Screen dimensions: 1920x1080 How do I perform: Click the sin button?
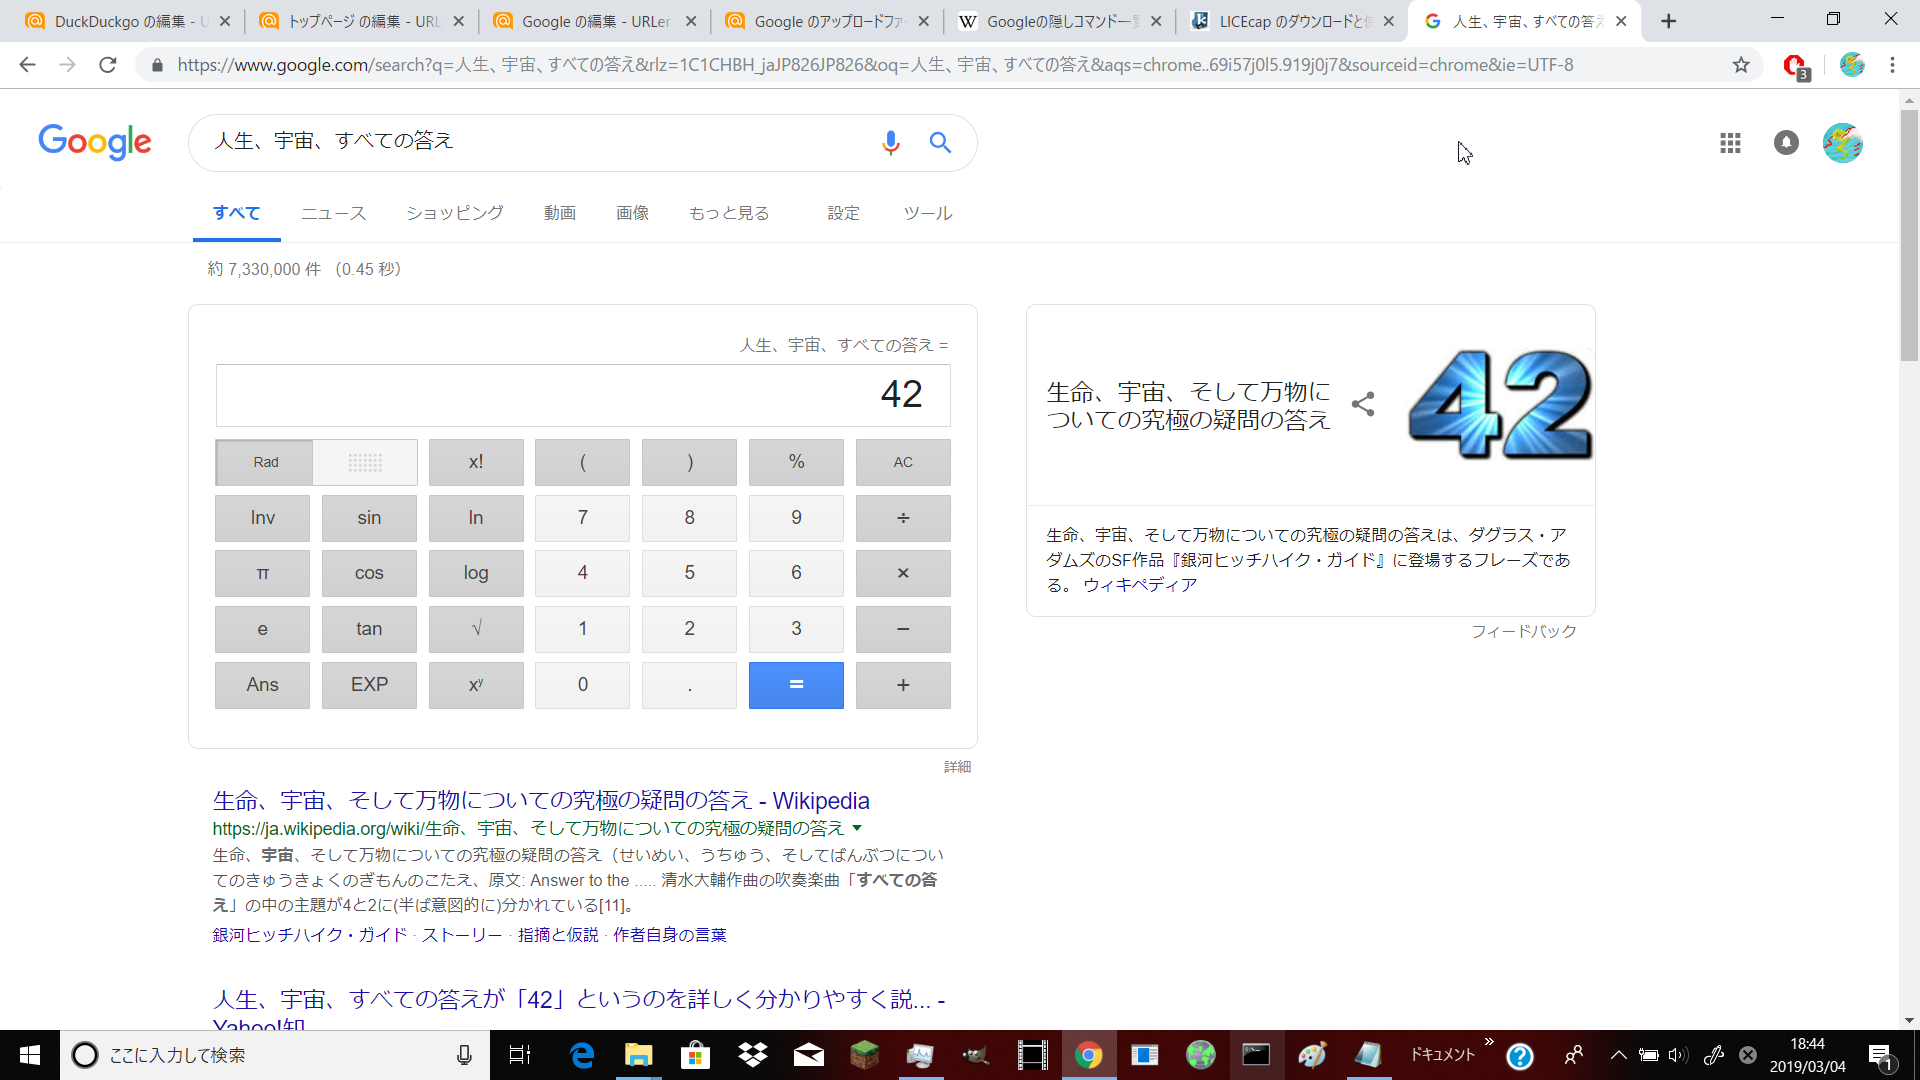[369, 518]
